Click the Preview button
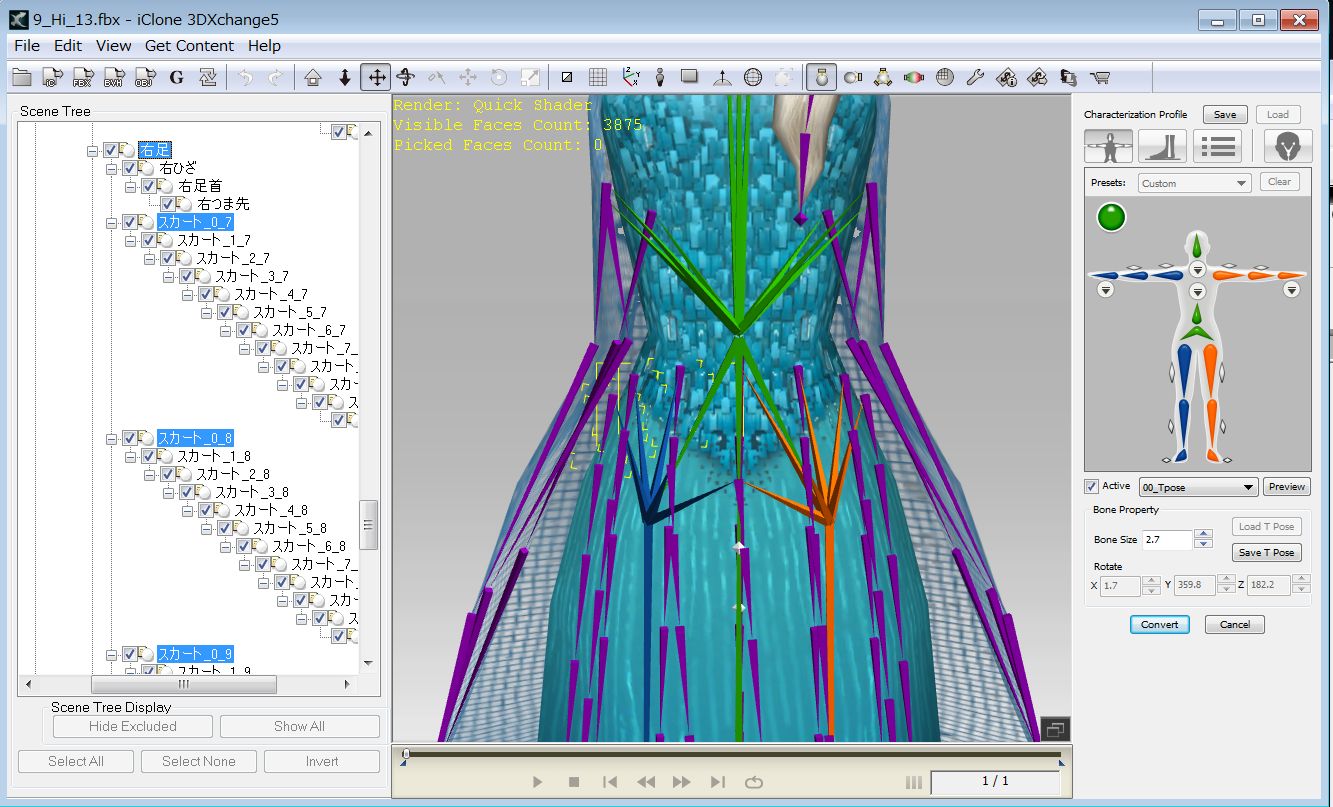Image resolution: width=1333 pixels, height=807 pixels. point(1287,487)
